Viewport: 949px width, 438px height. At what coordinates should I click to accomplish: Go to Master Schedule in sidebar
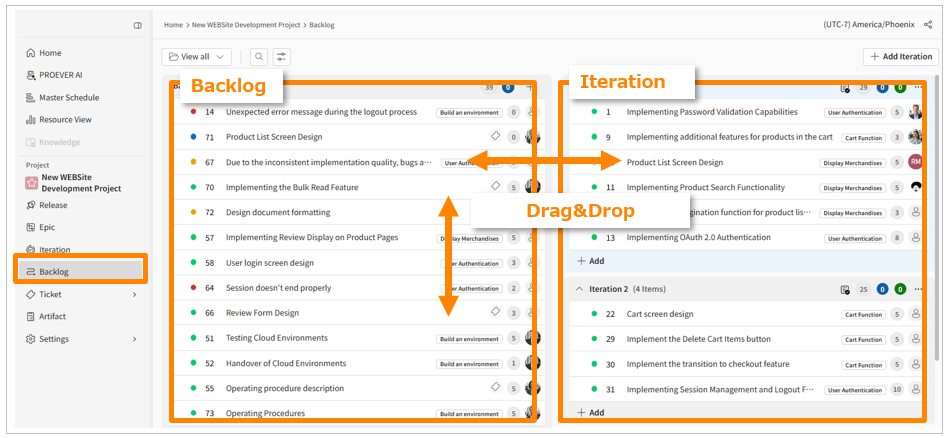[x=68, y=97]
